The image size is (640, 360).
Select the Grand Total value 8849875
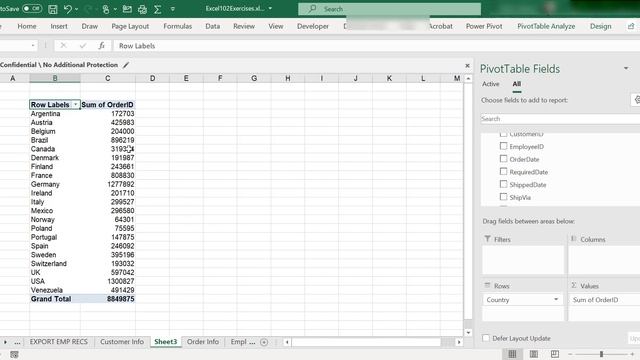point(108,299)
